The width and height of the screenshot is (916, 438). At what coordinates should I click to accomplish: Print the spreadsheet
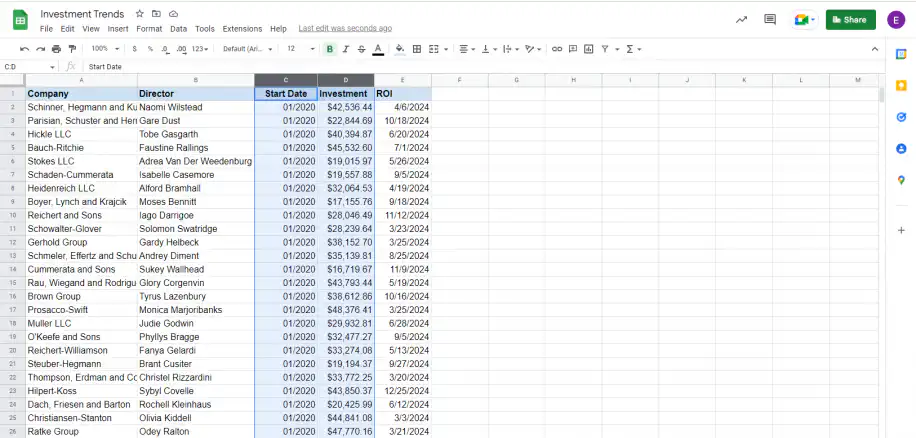coord(56,49)
